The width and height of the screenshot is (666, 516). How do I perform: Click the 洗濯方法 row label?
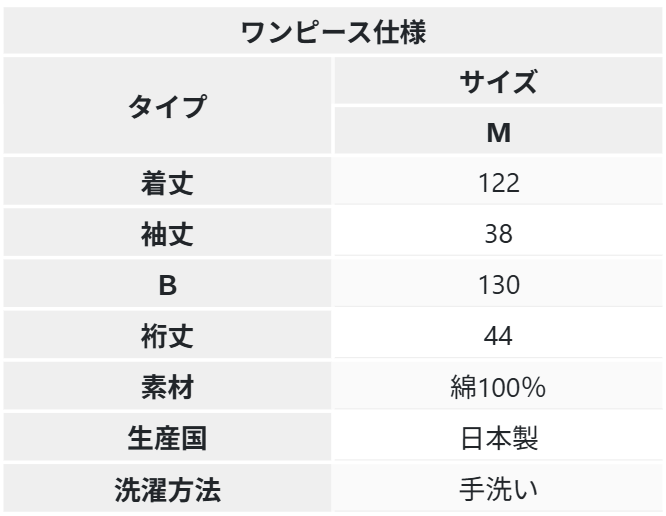pyautogui.click(x=167, y=489)
